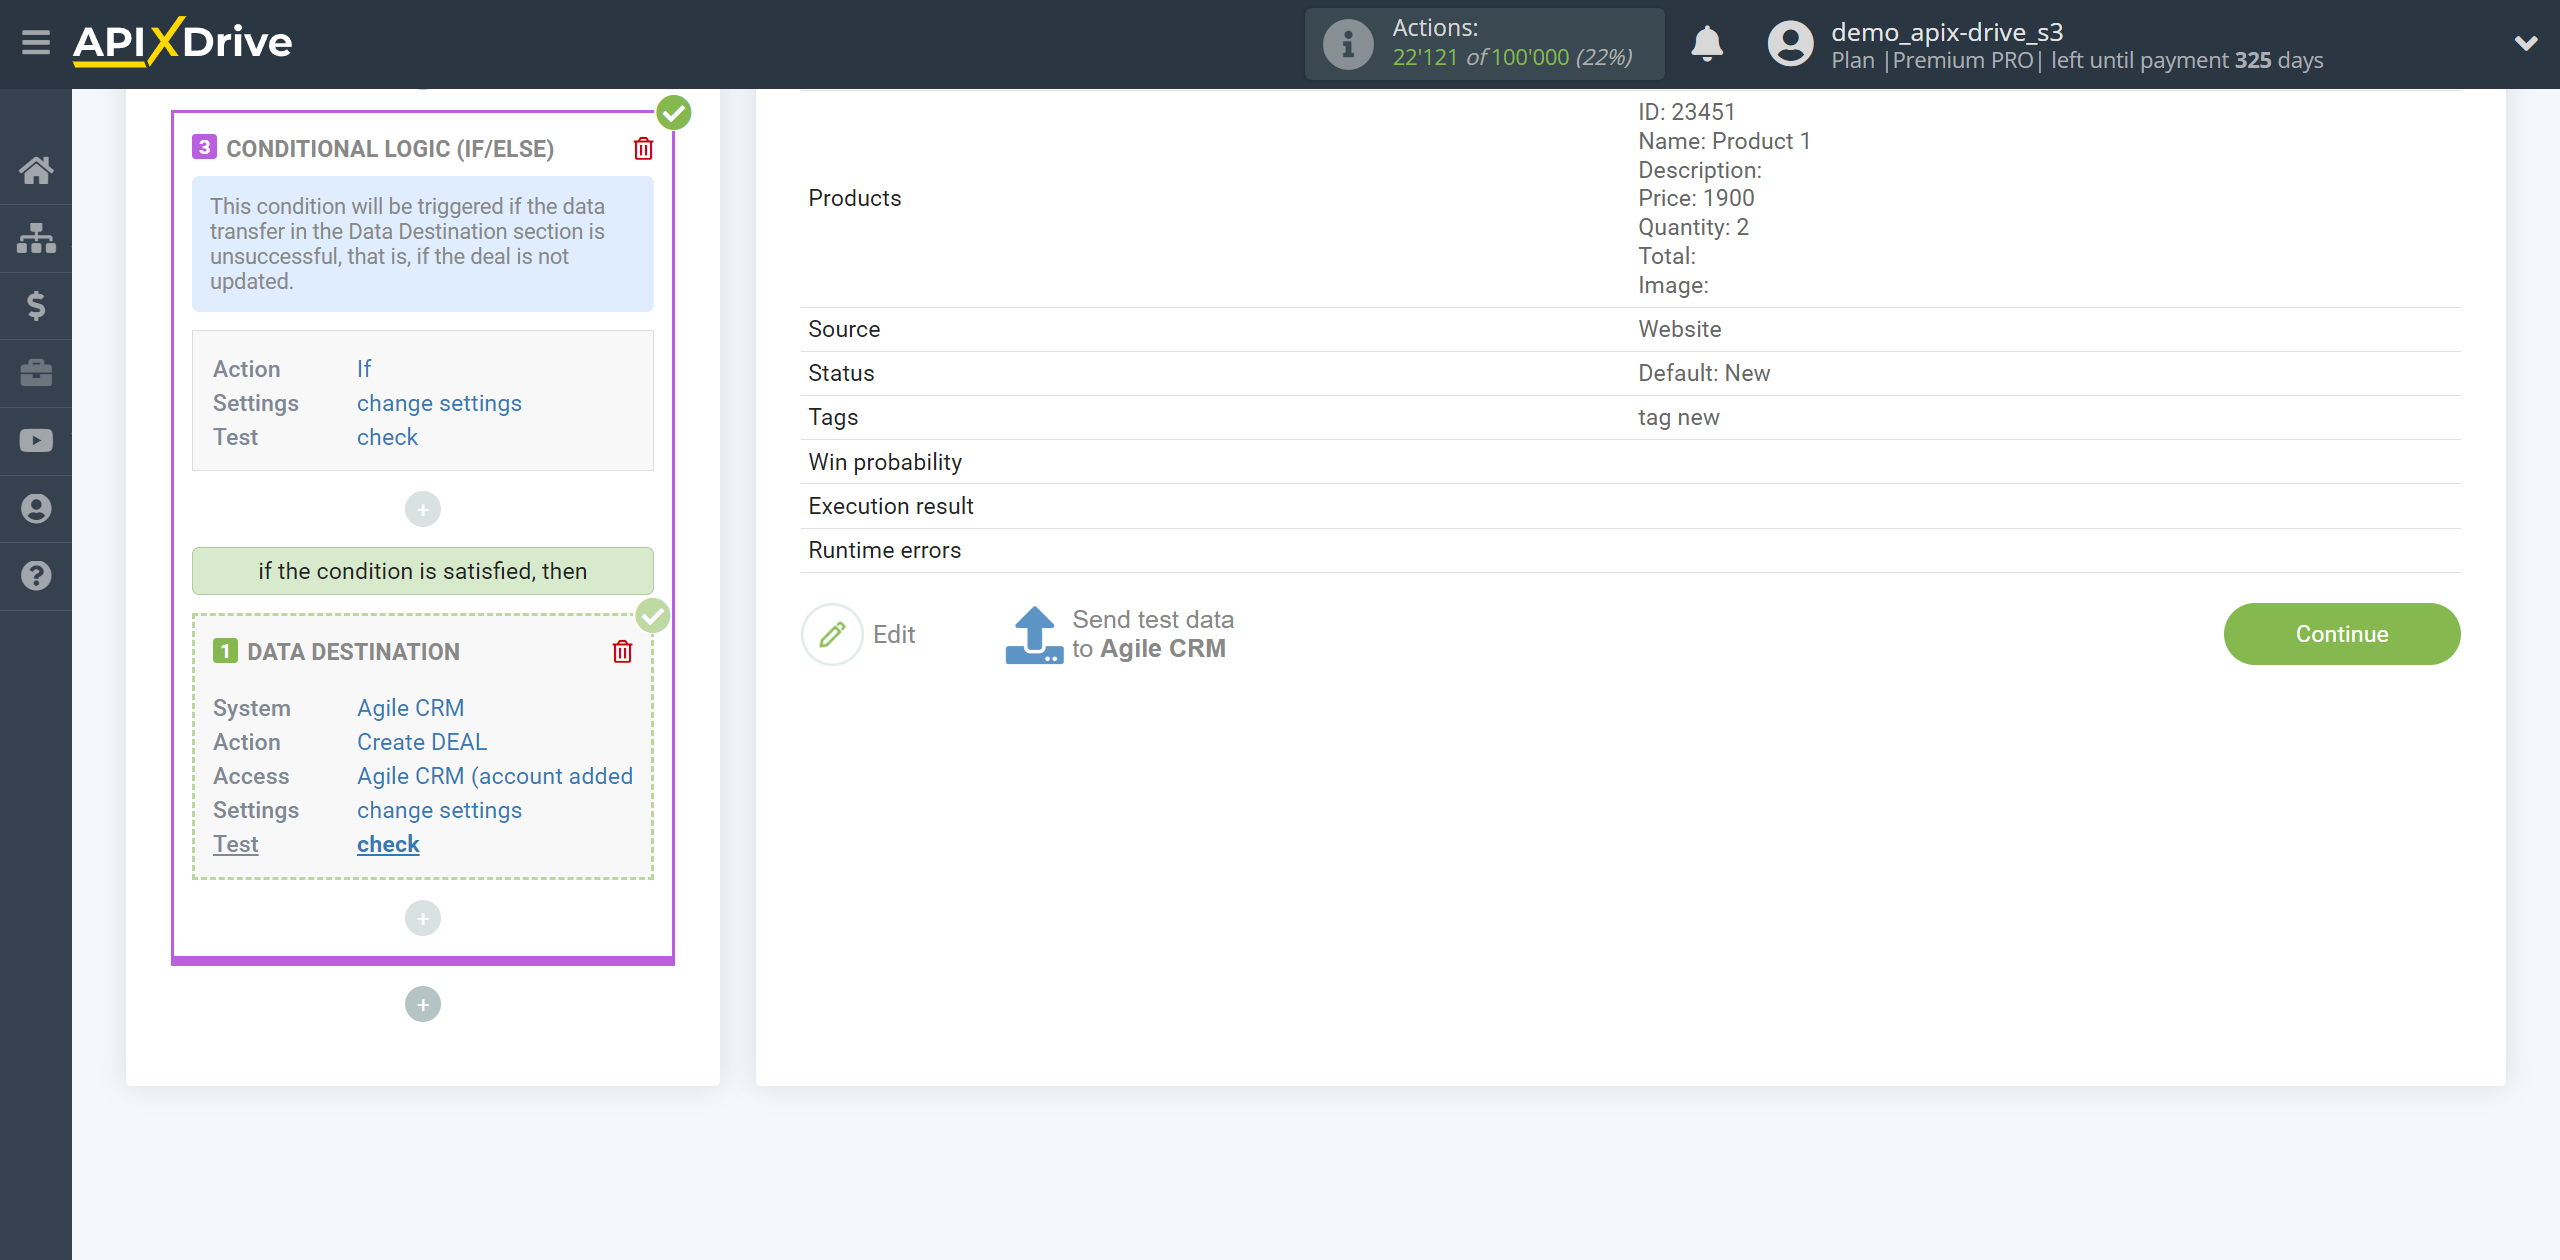Click 'if the condition is satisfied, then' bar
The image size is (2560, 1260).
[423, 571]
